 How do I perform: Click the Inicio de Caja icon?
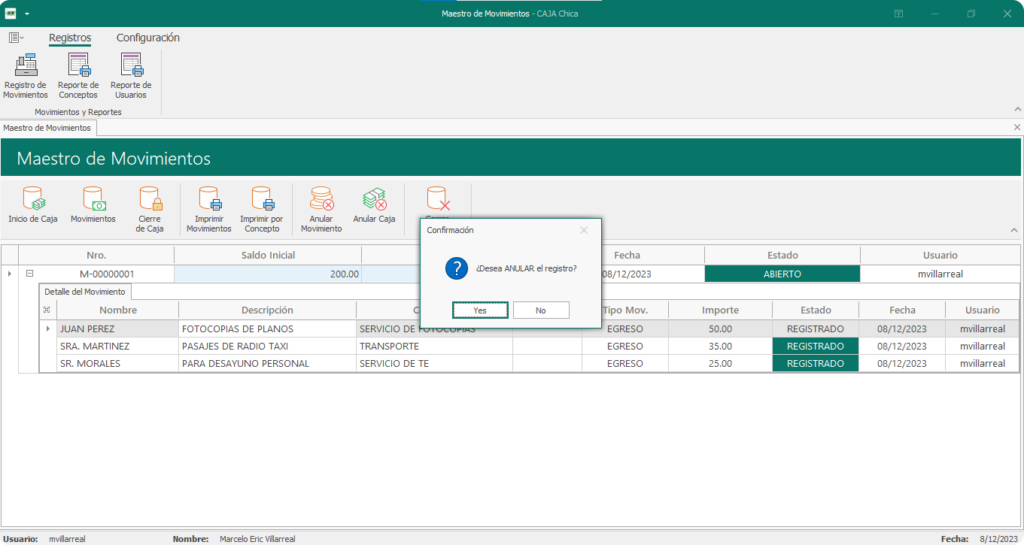coord(33,199)
